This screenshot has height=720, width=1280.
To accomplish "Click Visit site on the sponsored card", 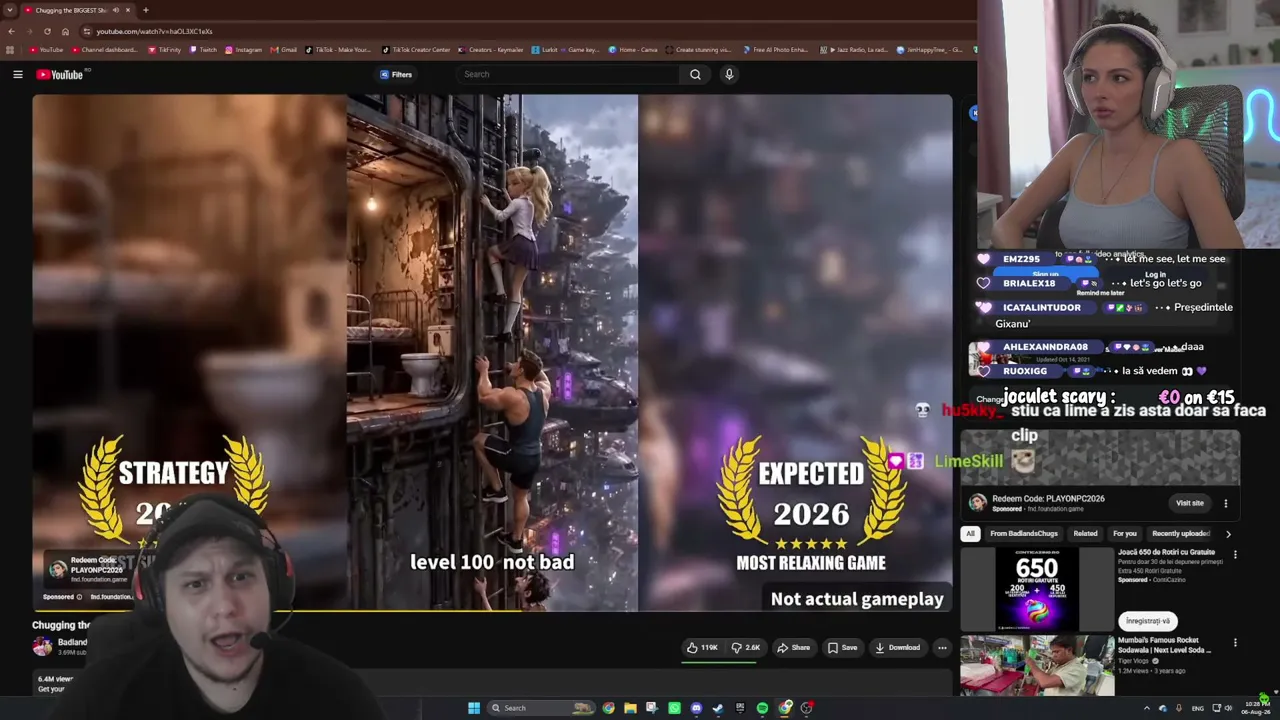I will [1189, 503].
